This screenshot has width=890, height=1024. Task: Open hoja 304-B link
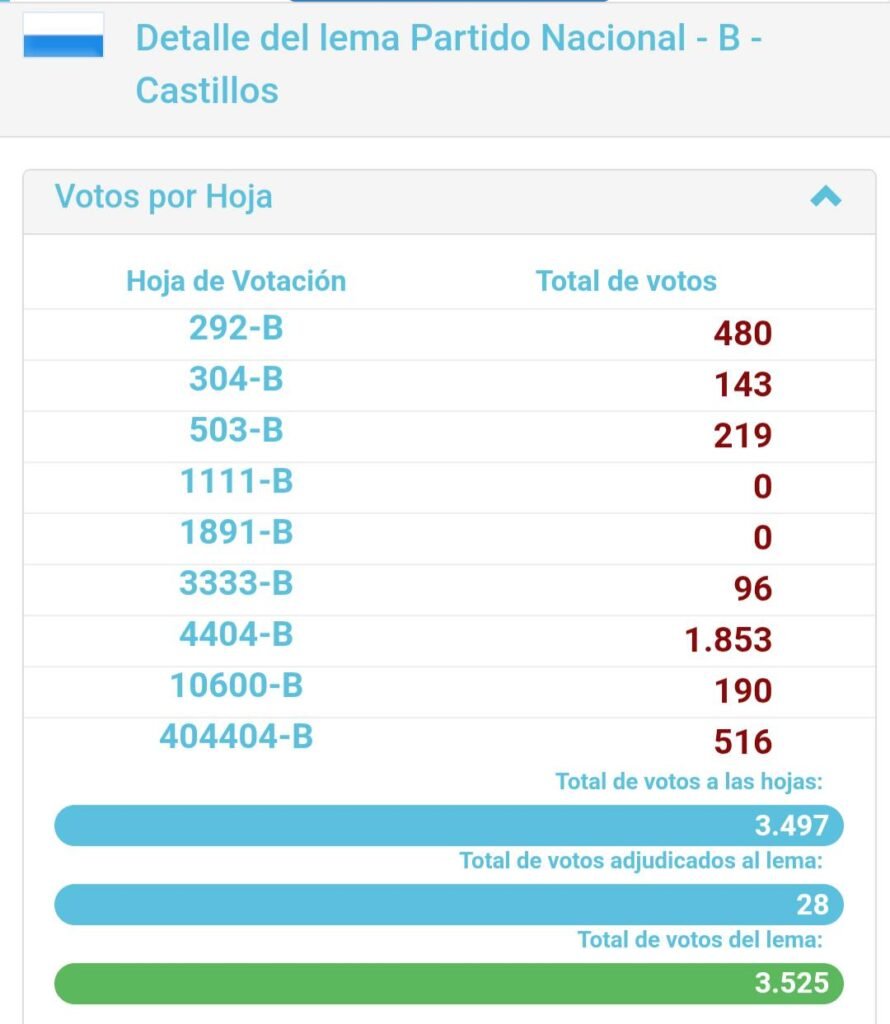[236, 379]
